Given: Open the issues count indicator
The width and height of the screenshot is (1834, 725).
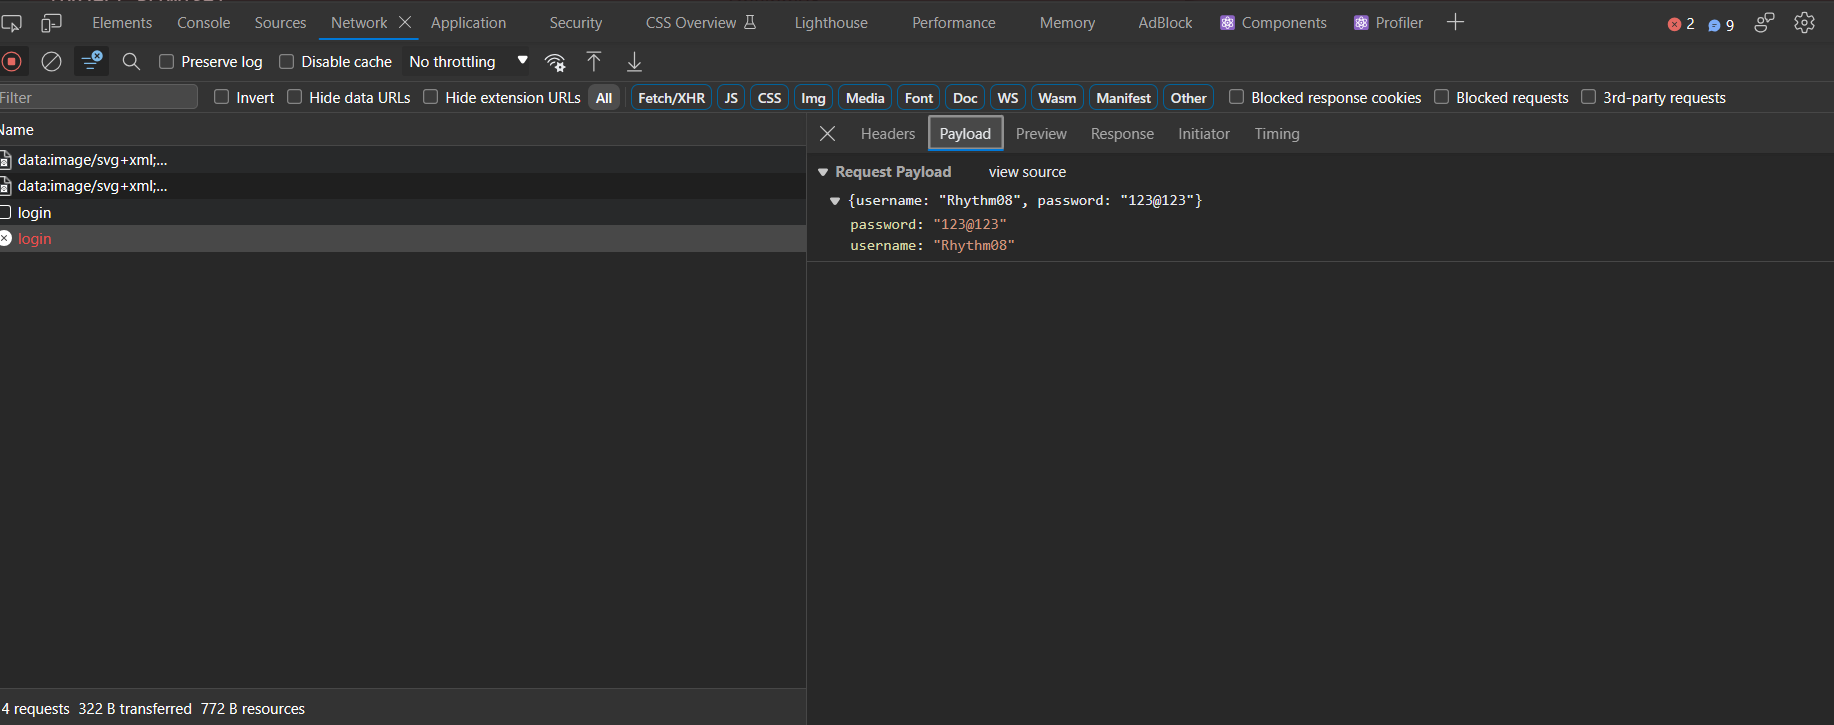Looking at the screenshot, I should click(x=1721, y=24).
